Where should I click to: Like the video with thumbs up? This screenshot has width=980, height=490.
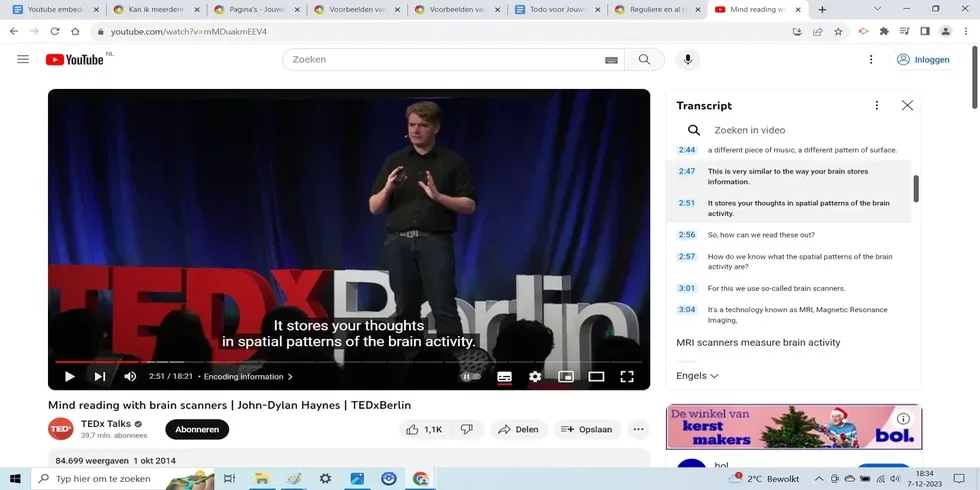pos(423,429)
